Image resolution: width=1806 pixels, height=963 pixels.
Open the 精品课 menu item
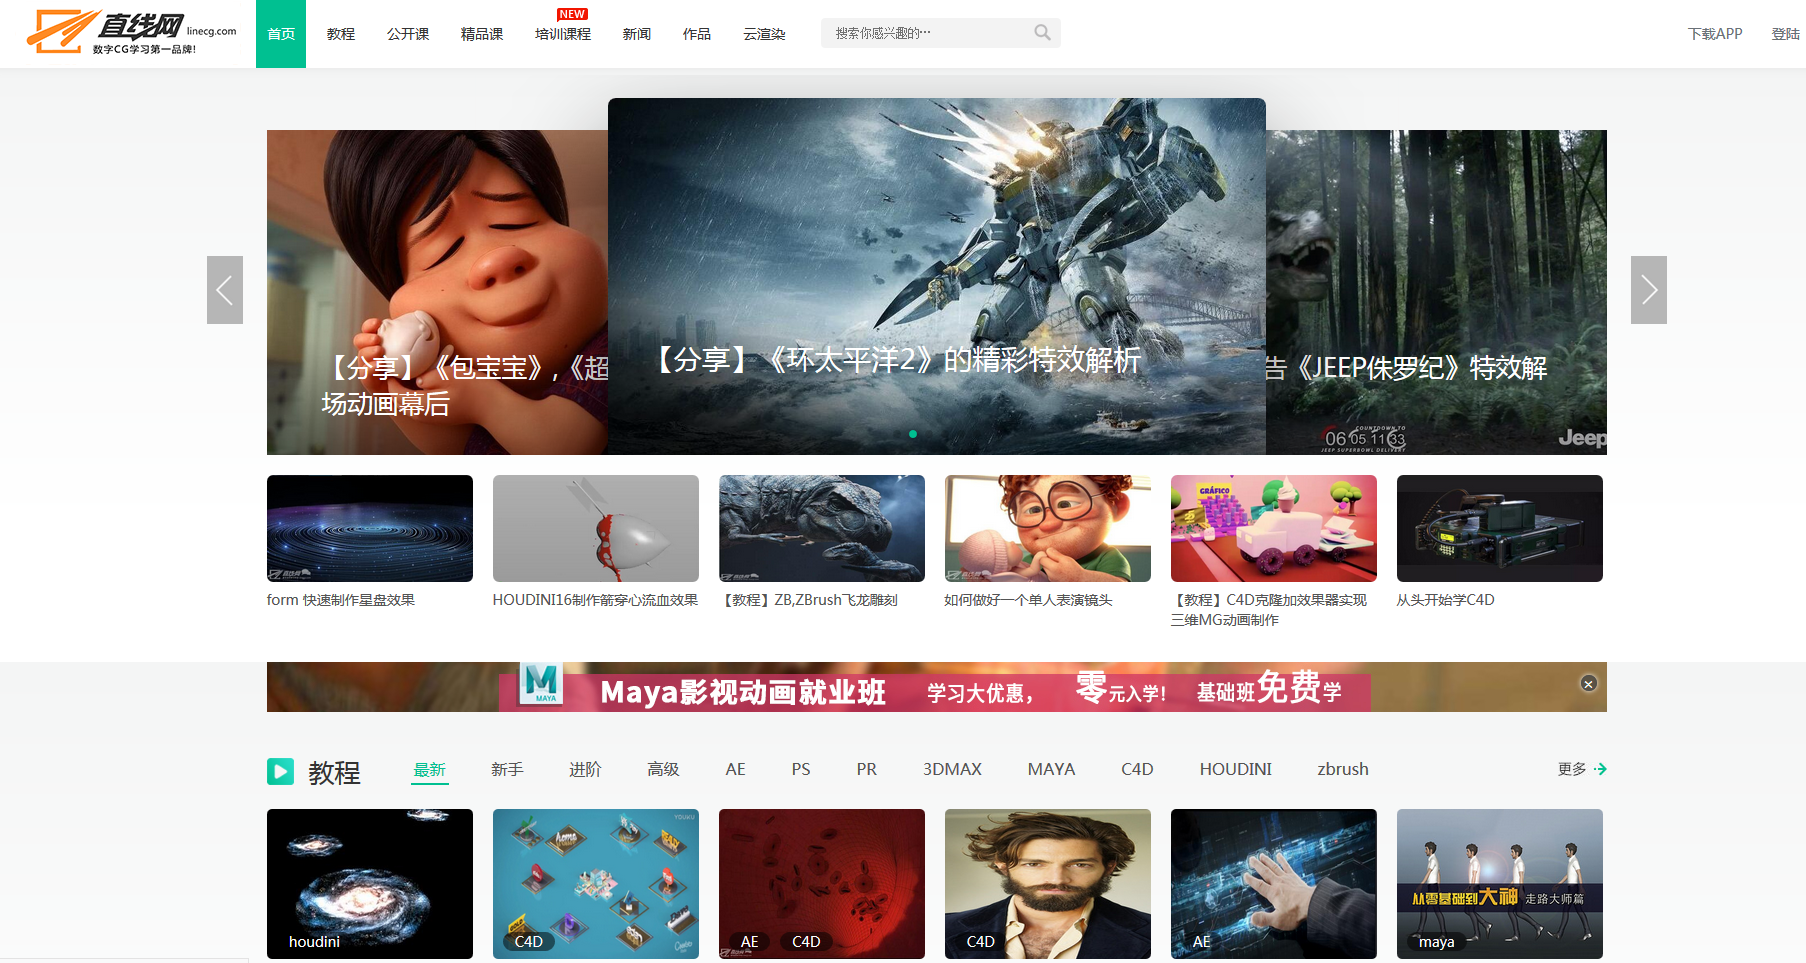click(x=482, y=34)
